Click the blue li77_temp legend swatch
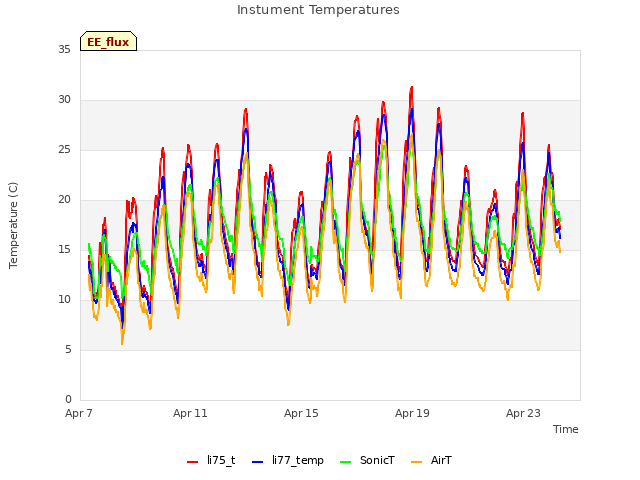640x480 pixels. click(x=257, y=462)
